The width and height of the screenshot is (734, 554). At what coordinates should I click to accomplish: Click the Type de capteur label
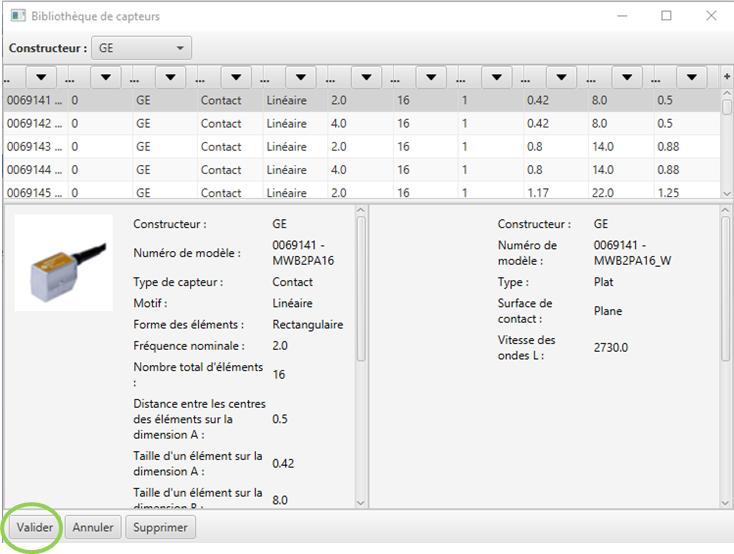pos(178,282)
